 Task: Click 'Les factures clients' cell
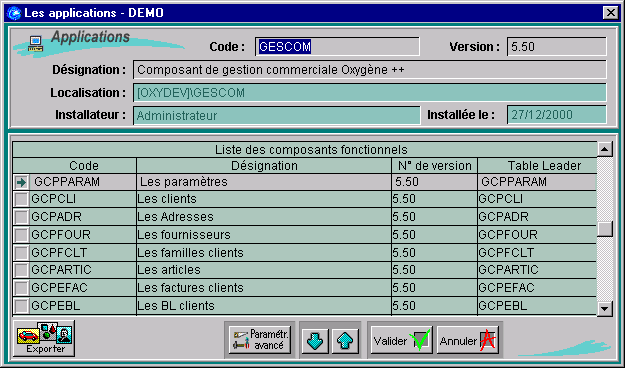click(x=264, y=287)
